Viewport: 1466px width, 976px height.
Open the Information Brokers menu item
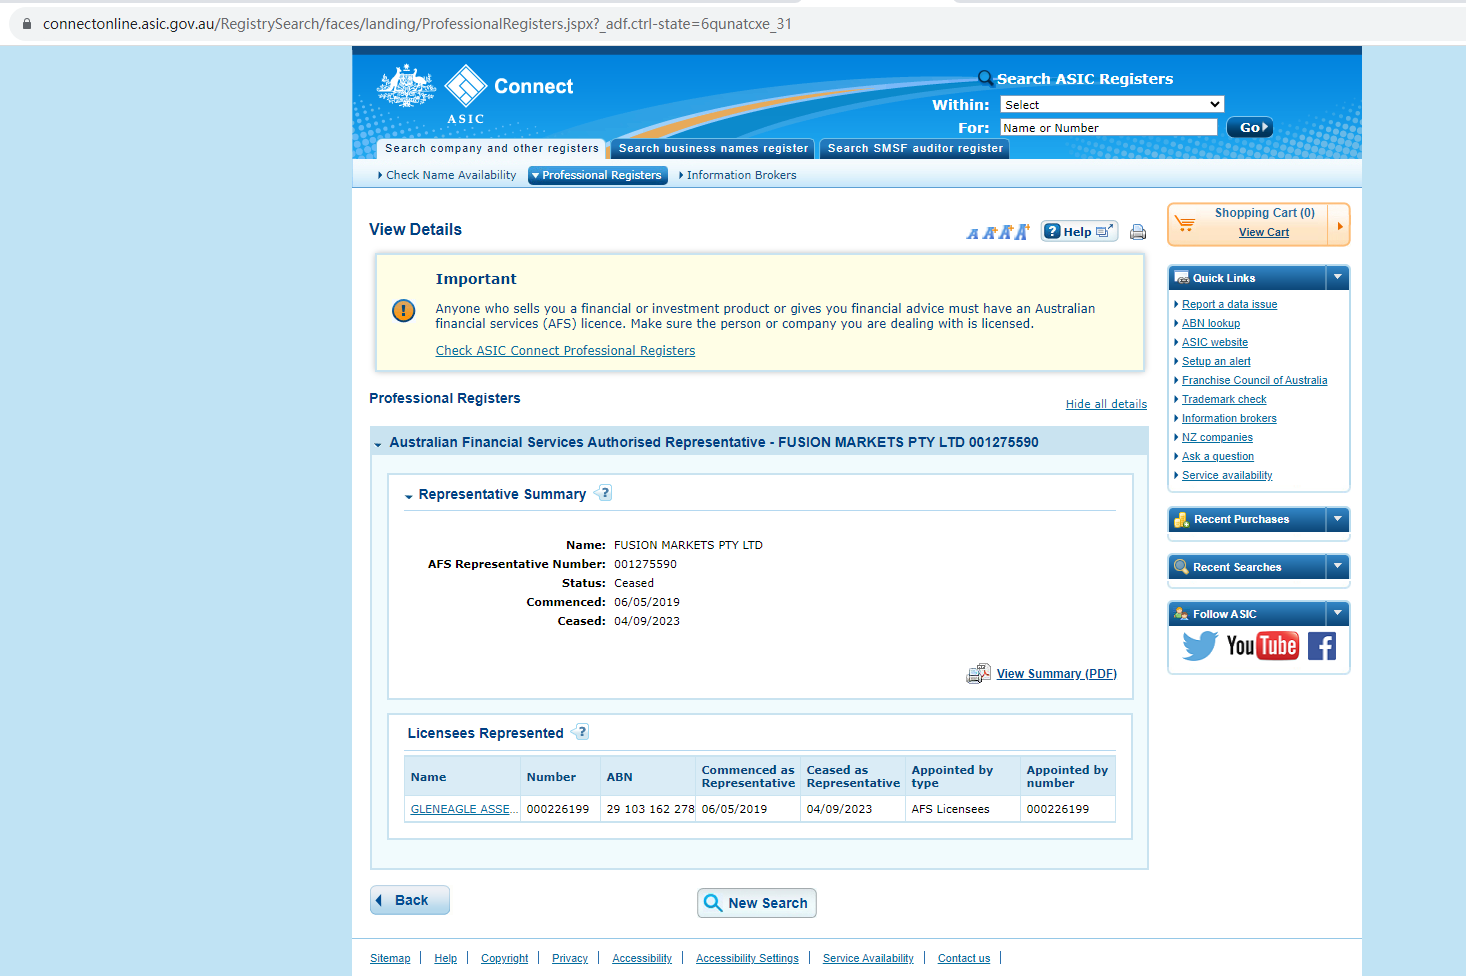[x=741, y=175]
